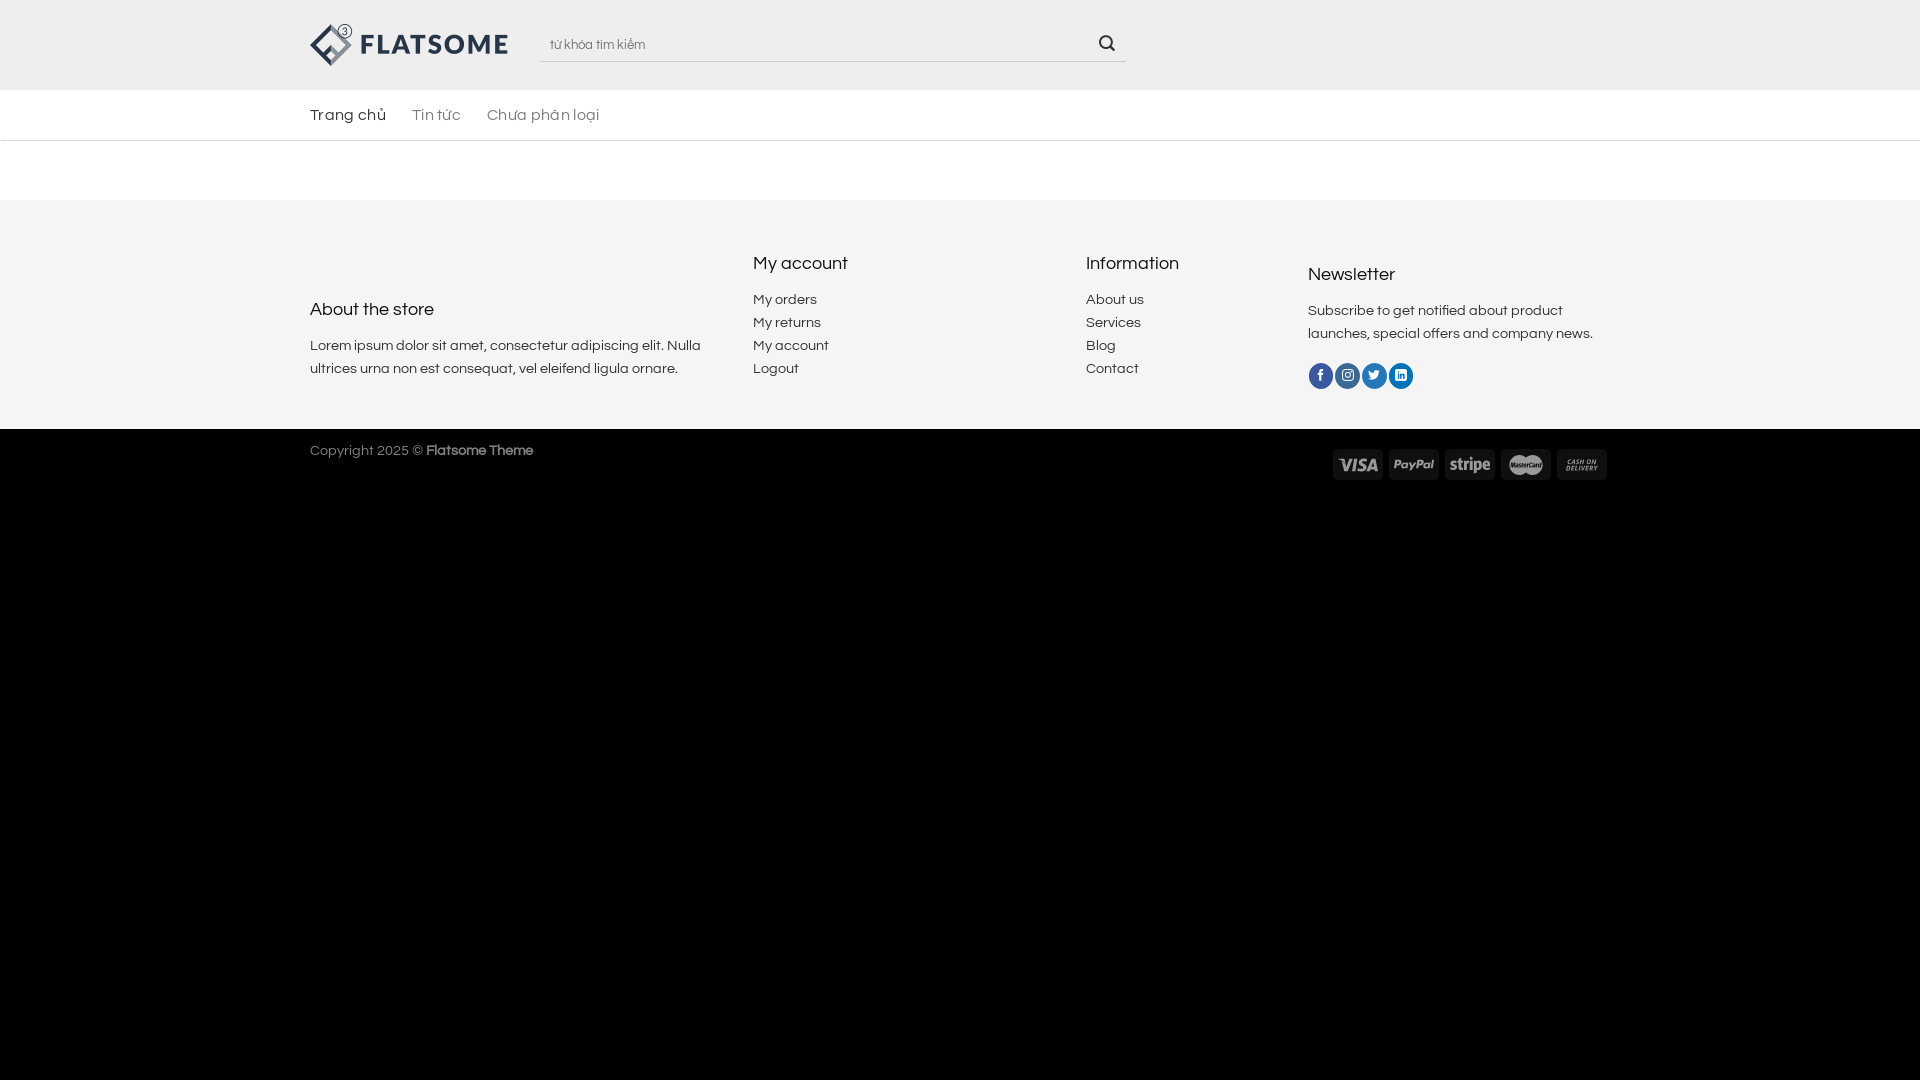The image size is (1920, 1080).
Task: Go to Trang chủ menu item
Action: pos(348,115)
